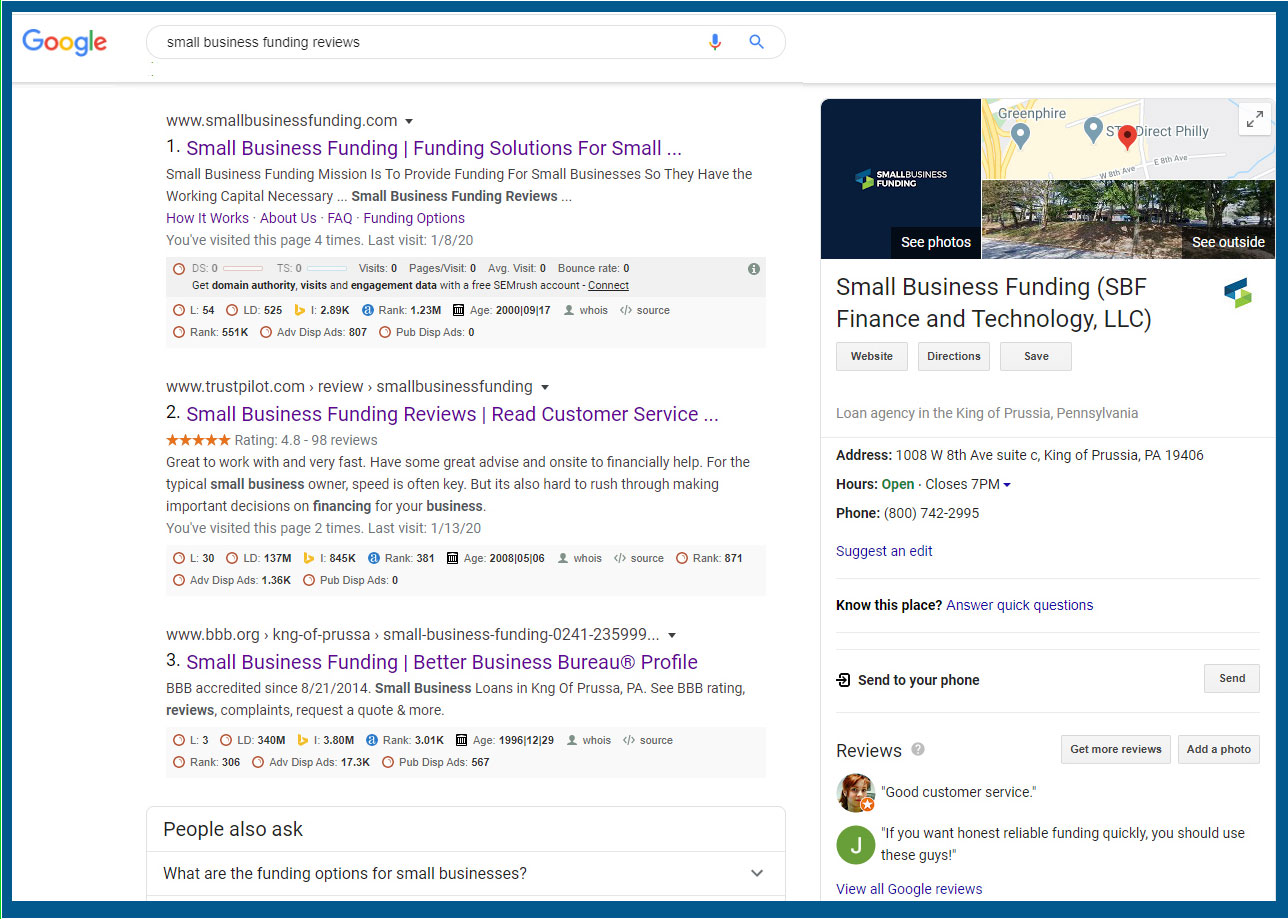This screenshot has height=919, width=1288.
Task: Open dropdown arrow next to smallbusinessfunding.com URL
Action: pos(409,121)
